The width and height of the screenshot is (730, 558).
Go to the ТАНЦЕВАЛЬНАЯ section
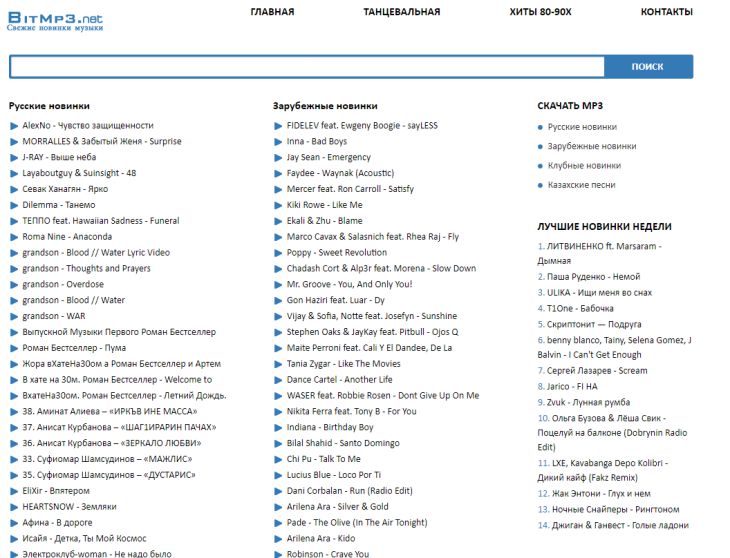[401, 12]
